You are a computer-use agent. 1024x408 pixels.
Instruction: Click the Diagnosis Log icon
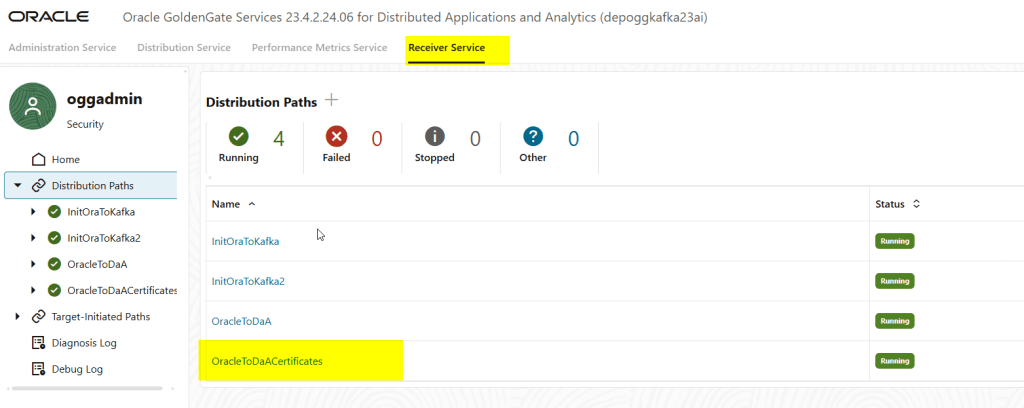[x=39, y=343]
